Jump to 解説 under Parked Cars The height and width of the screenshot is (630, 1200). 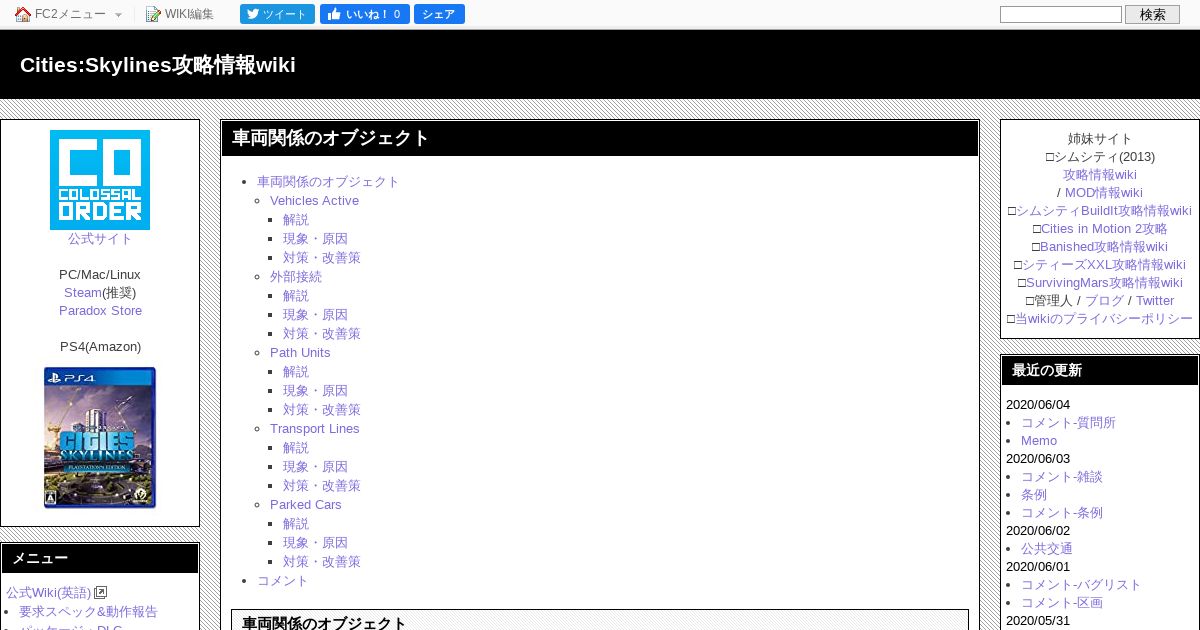point(296,524)
